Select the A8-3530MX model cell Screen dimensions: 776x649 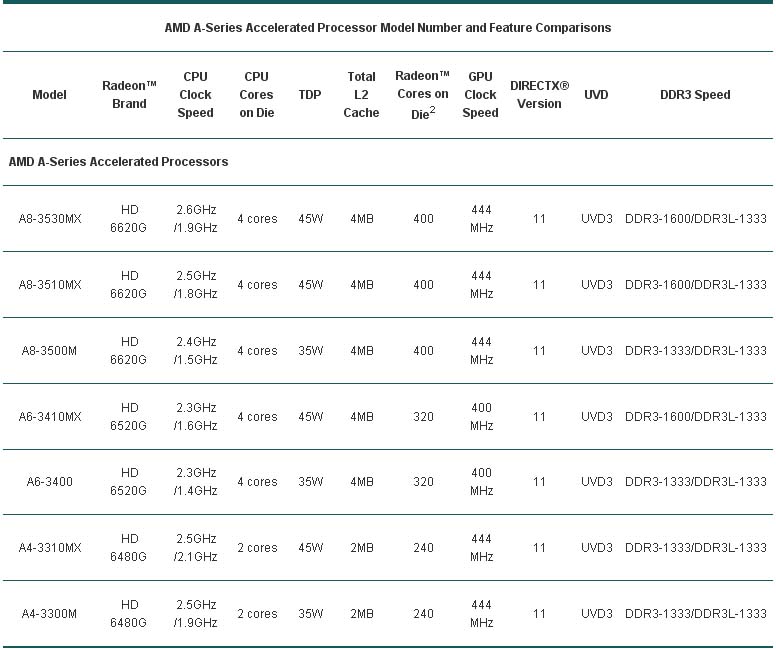point(50,219)
